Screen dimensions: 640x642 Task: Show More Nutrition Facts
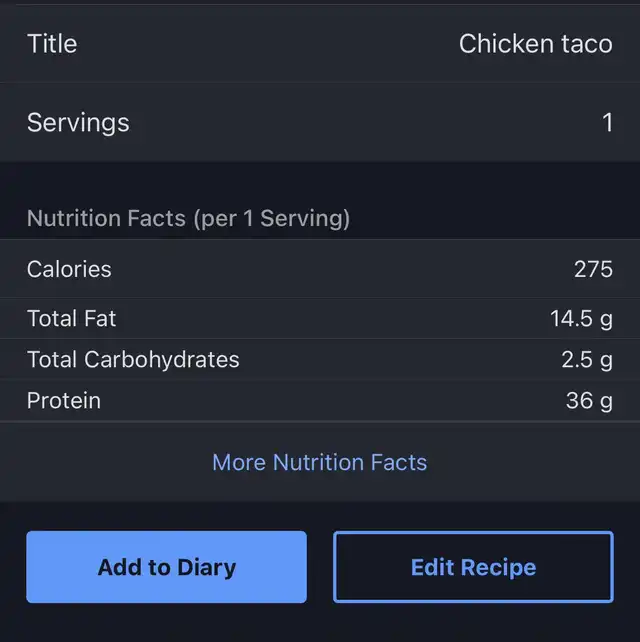[x=319, y=462]
